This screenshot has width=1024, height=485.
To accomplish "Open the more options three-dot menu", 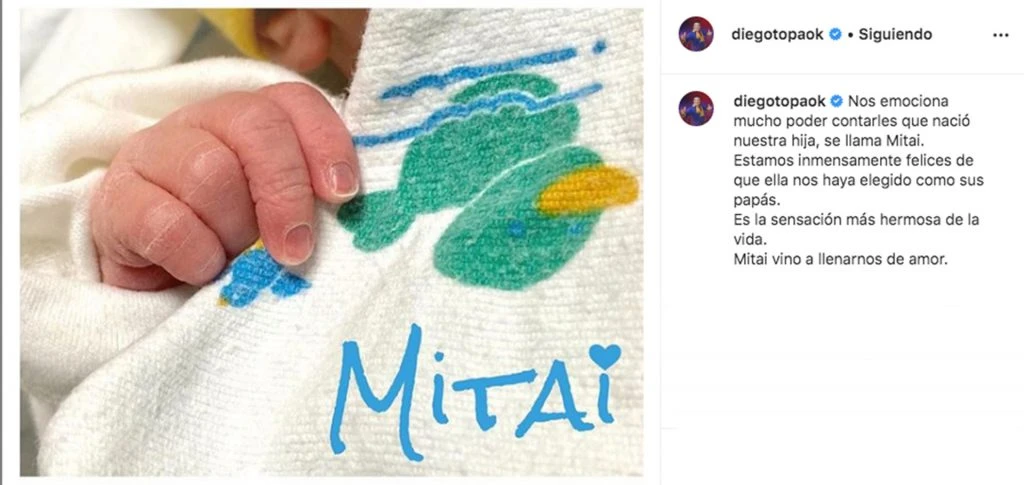I will point(1000,35).
